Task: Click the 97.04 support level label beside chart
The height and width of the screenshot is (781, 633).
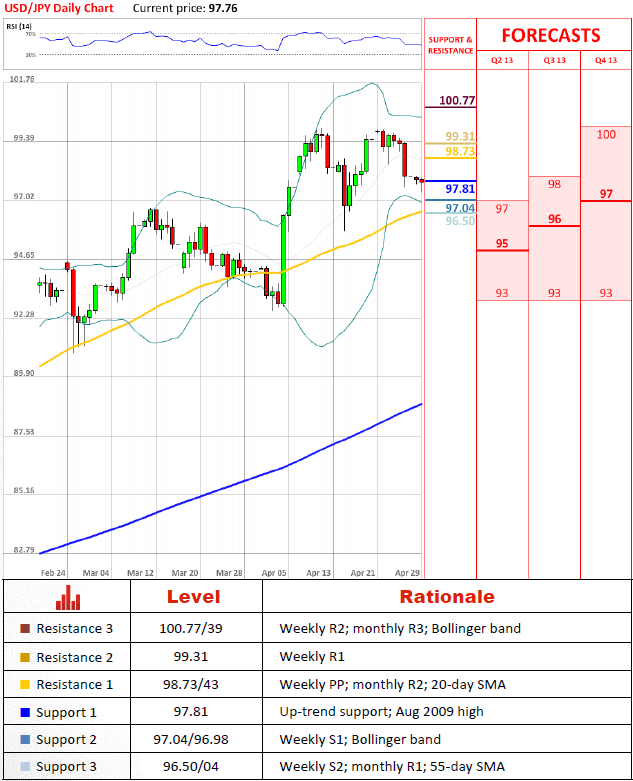Action: coord(460,208)
